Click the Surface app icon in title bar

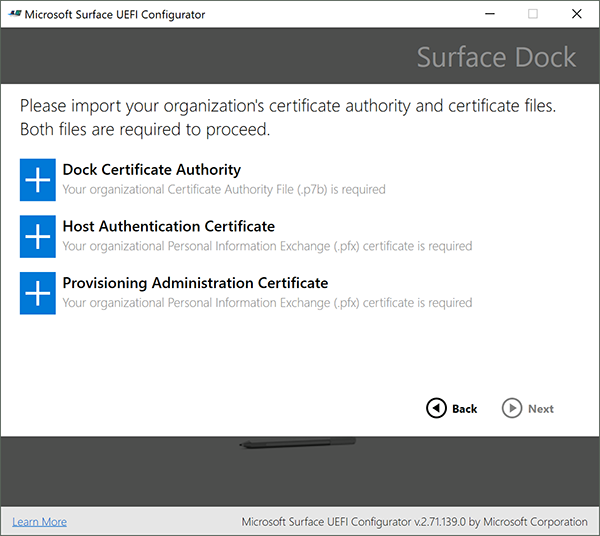click(x=13, y=14)
